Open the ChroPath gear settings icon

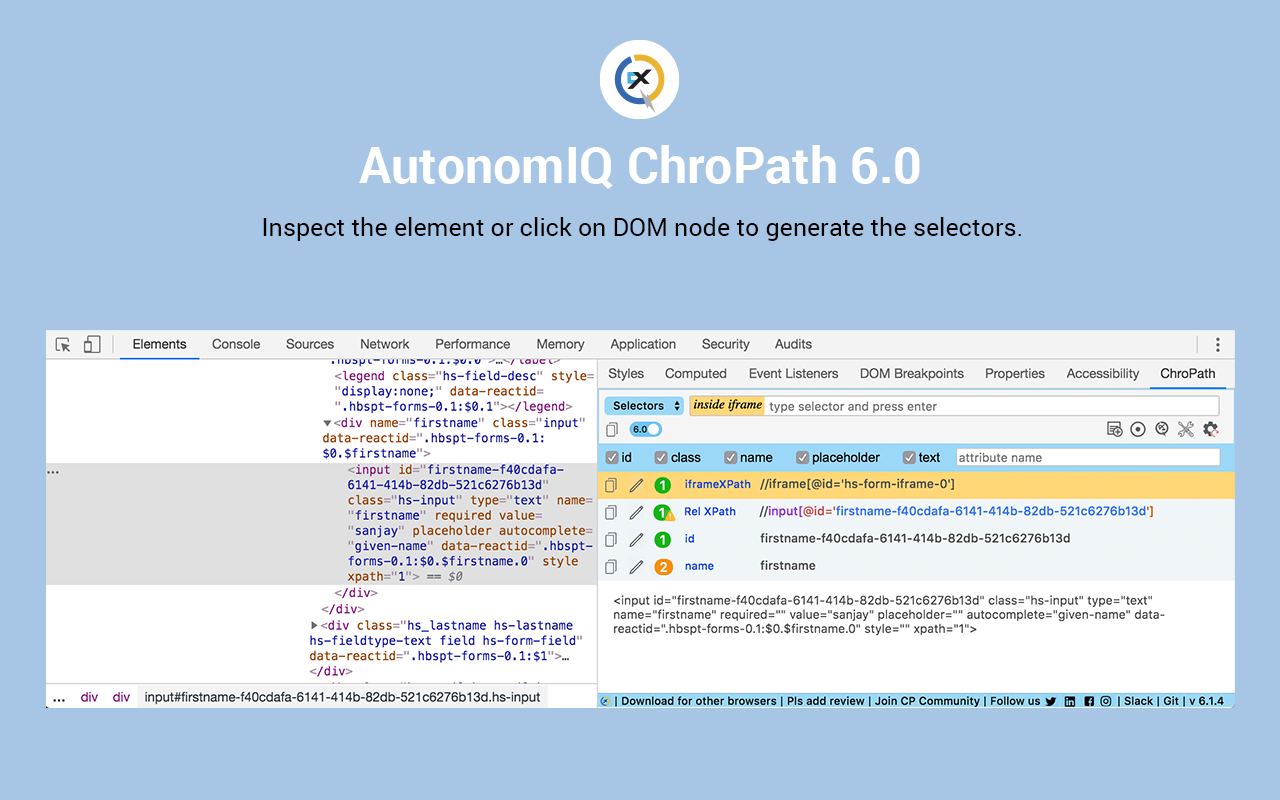coord(1210,429)
